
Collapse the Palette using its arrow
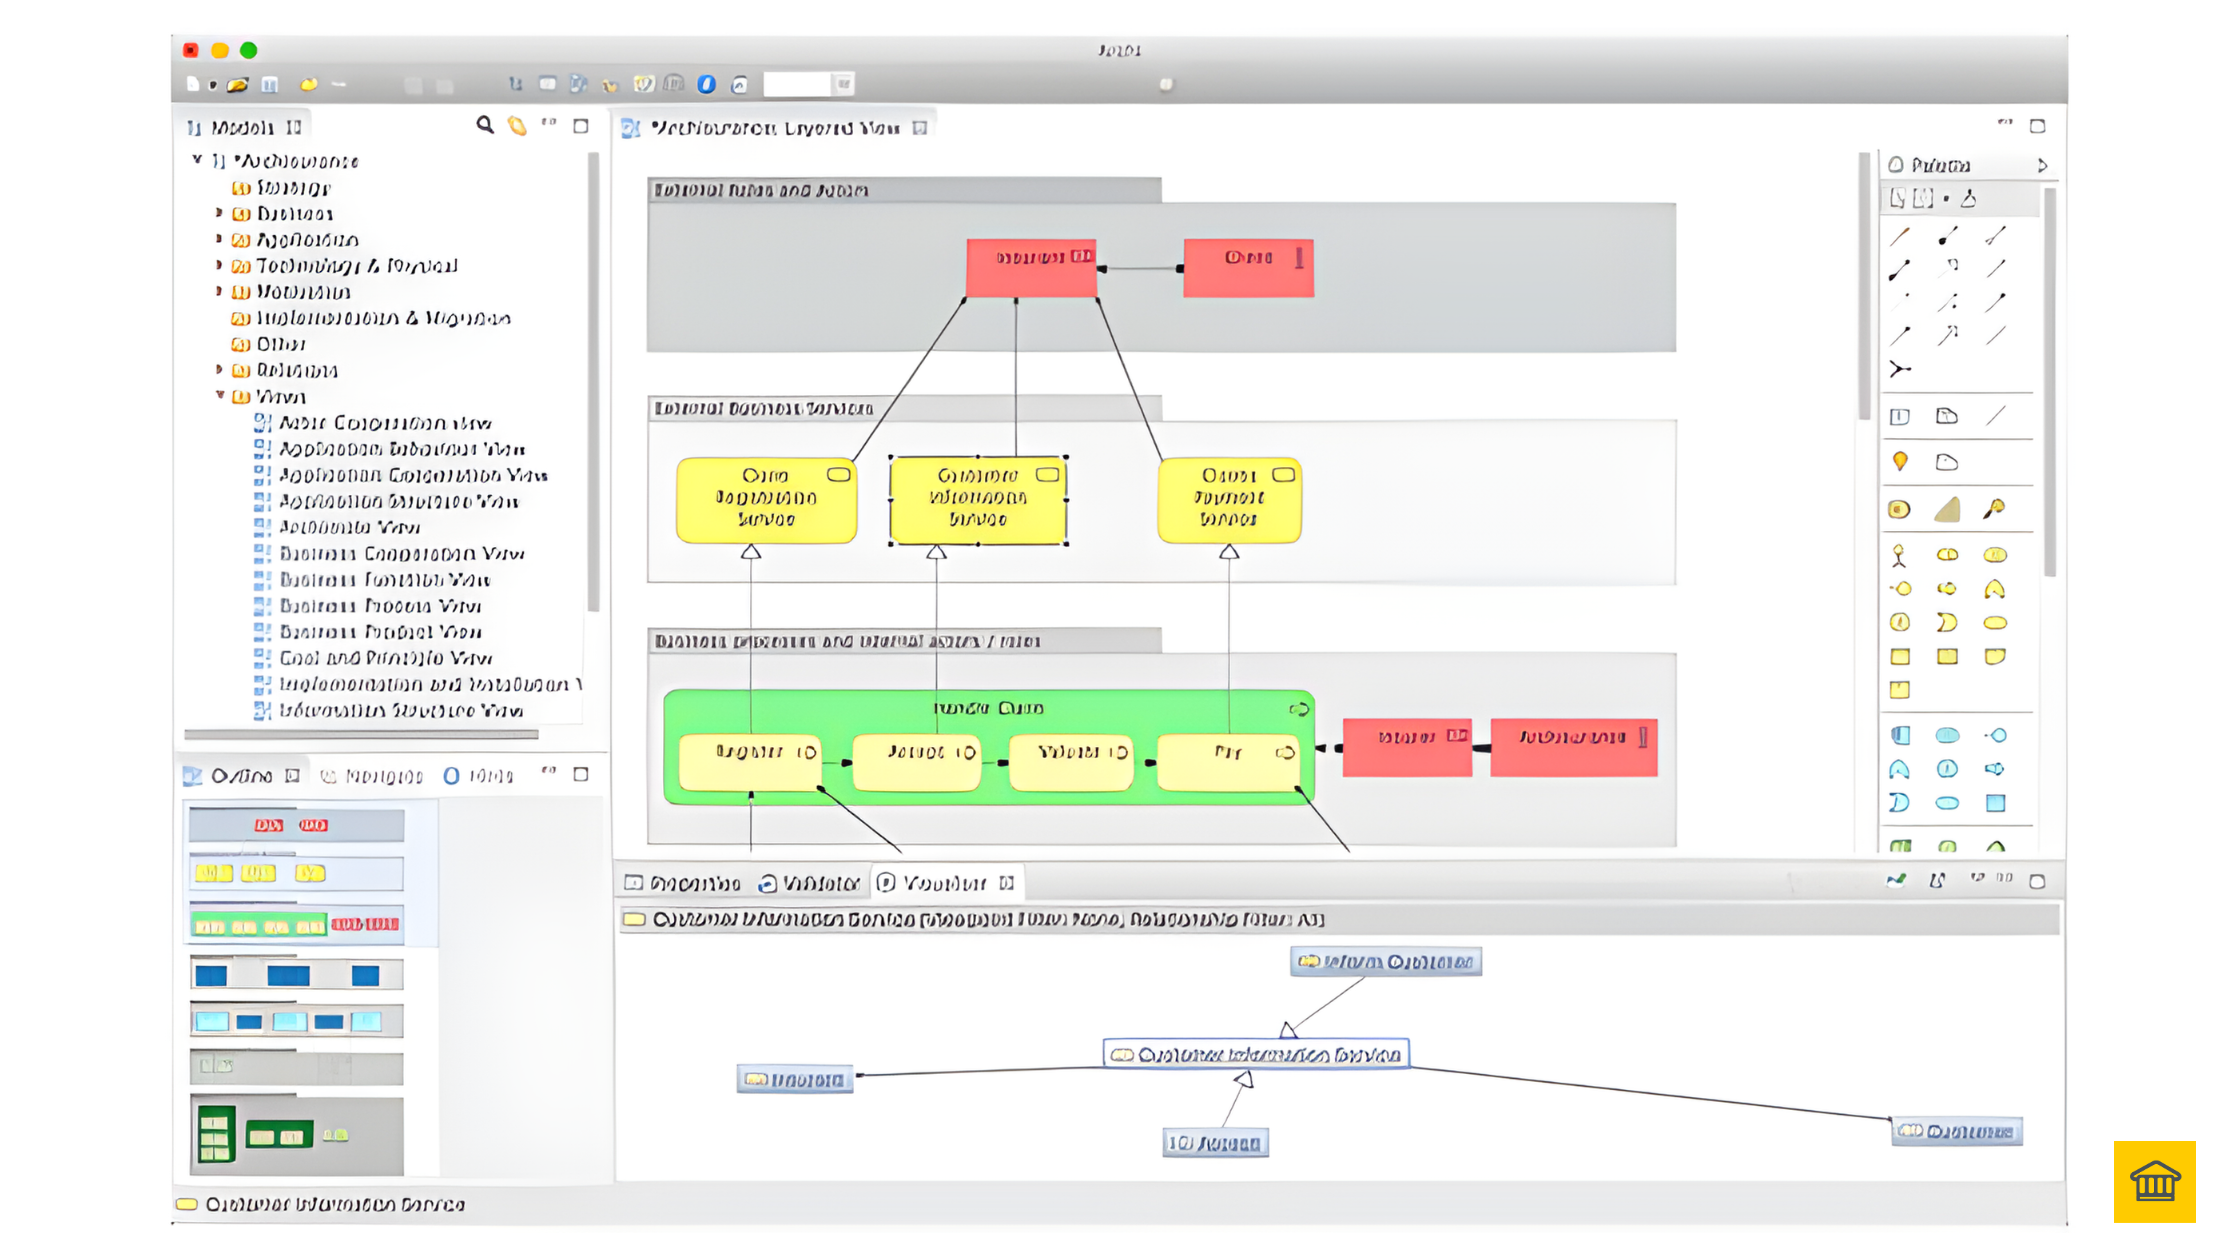pos(2042,165)
